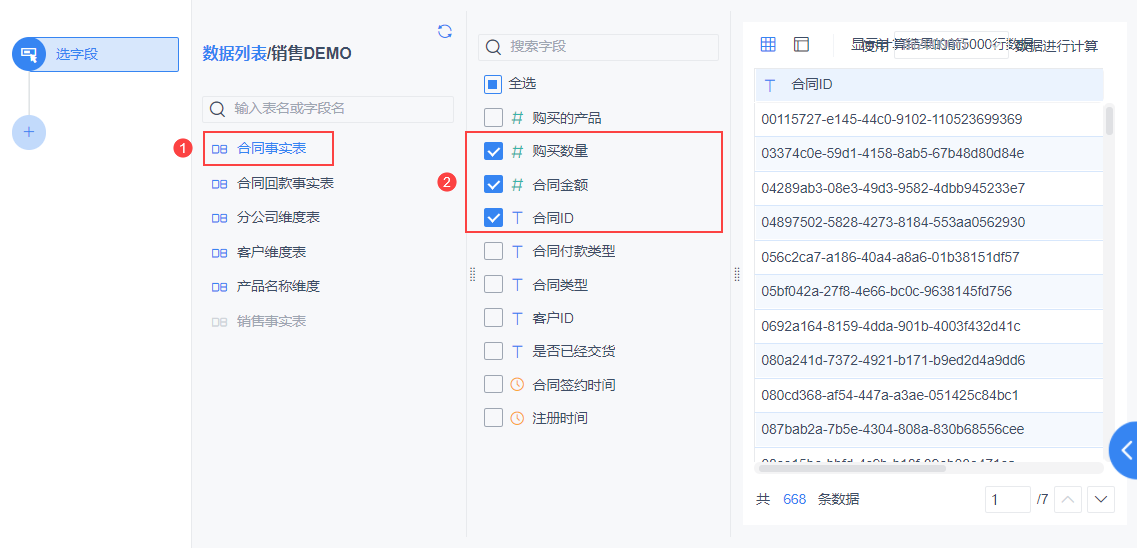This screenshot has width=1137, height=548.
Task: Click the refresh data list icon
Action: (445, 30)
